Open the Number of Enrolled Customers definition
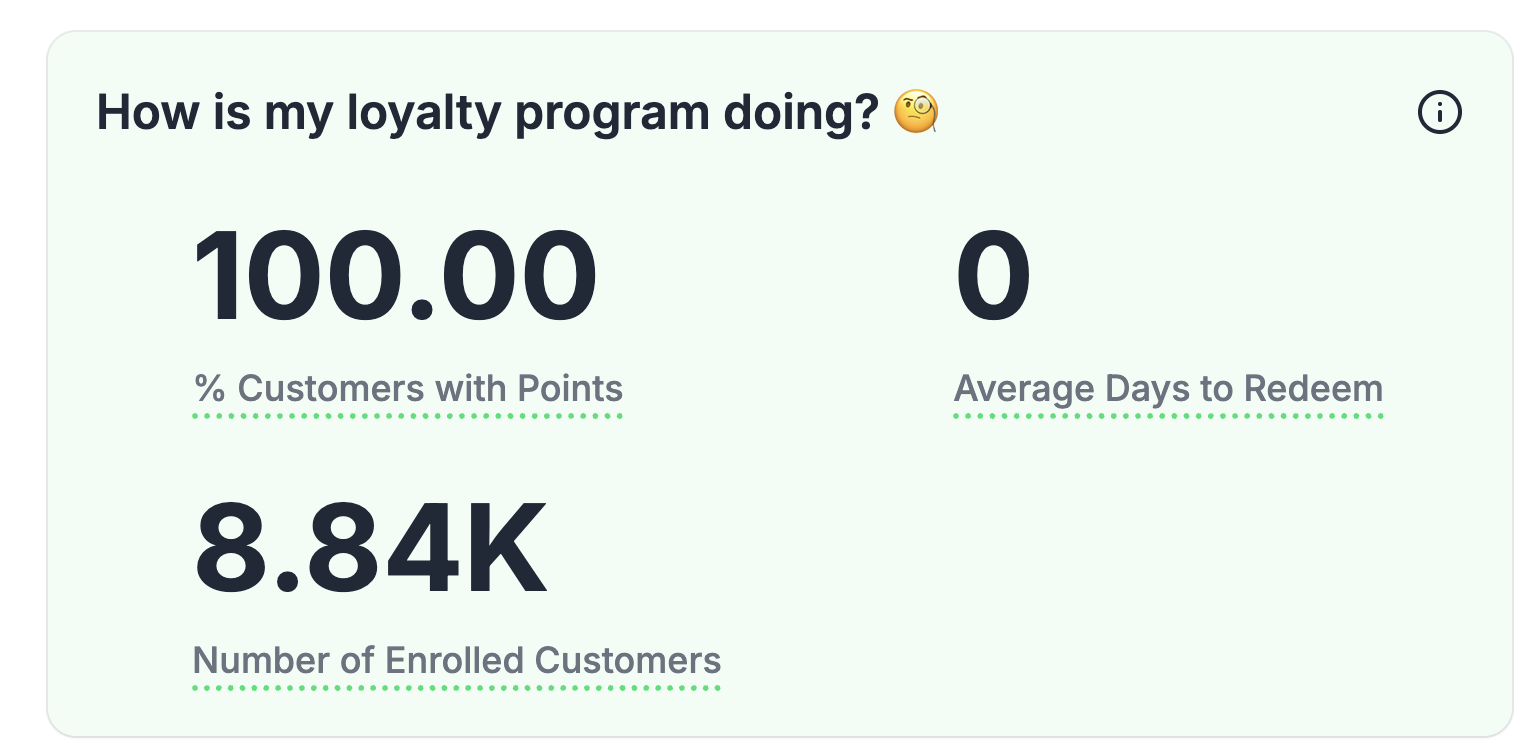Viewport: 1528px width, 756px height. pos(457,661)
